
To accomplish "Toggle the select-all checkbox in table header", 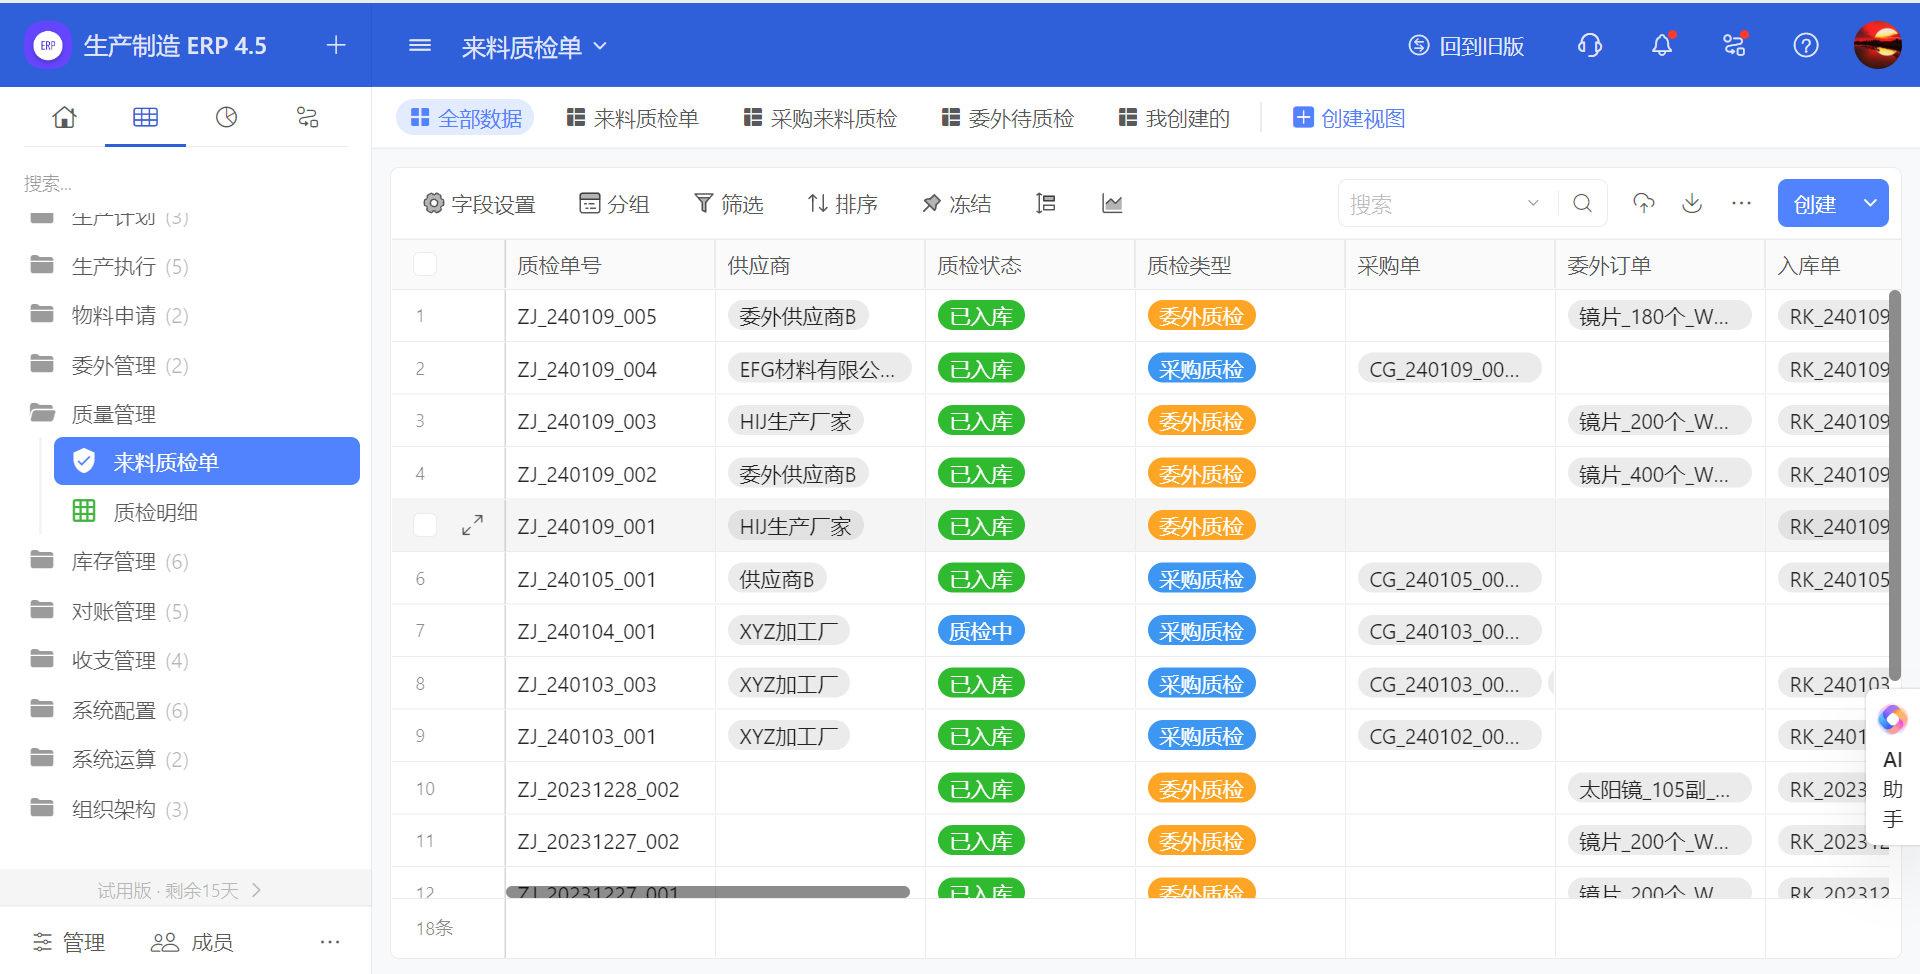I will (x=425, y=264).
